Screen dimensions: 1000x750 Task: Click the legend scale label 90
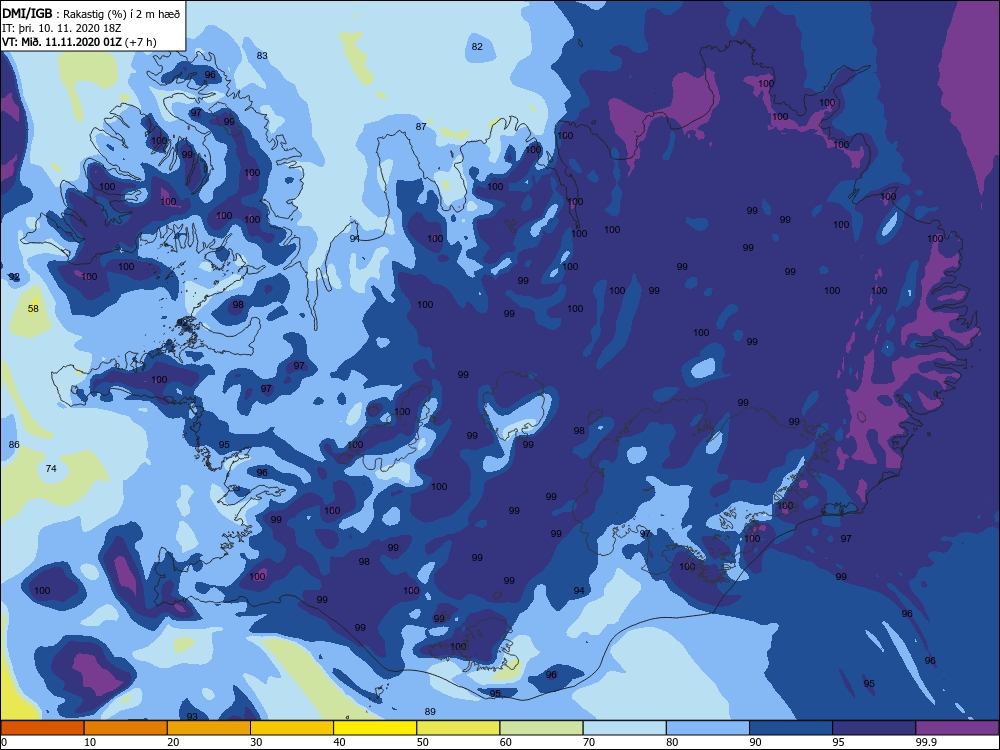[755, 742]
